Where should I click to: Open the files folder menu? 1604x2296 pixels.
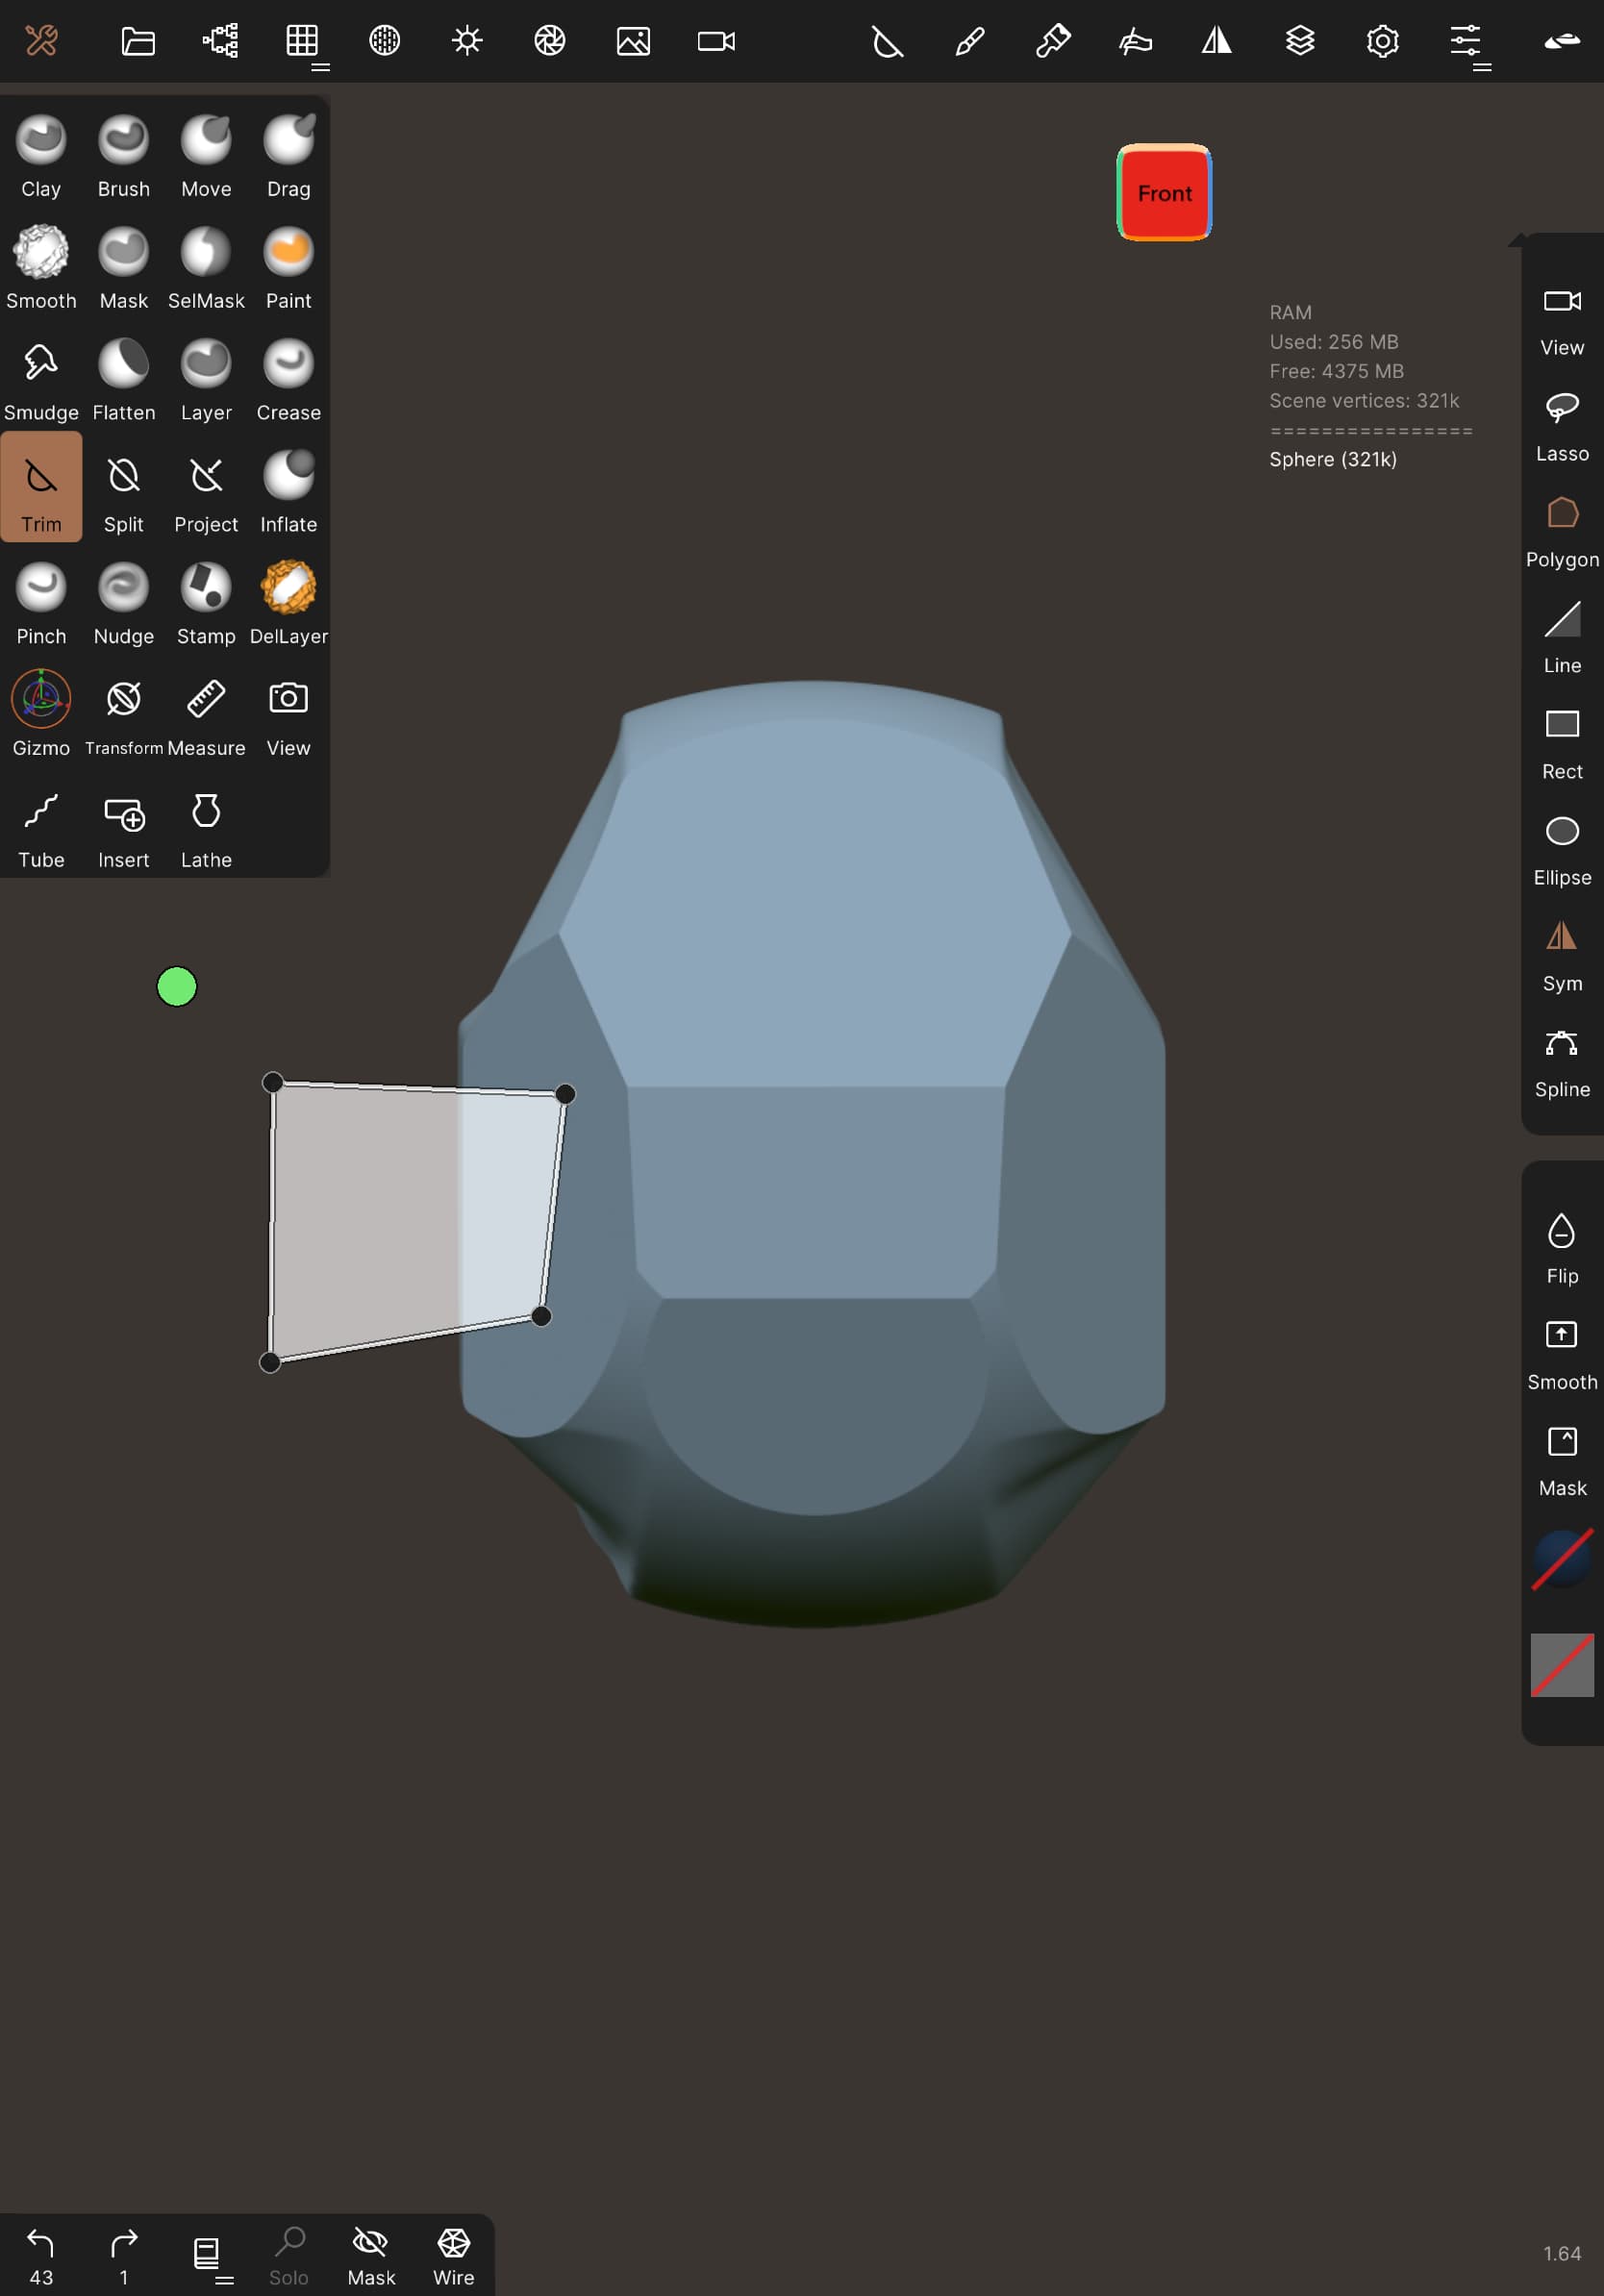[x=137, y=41]
